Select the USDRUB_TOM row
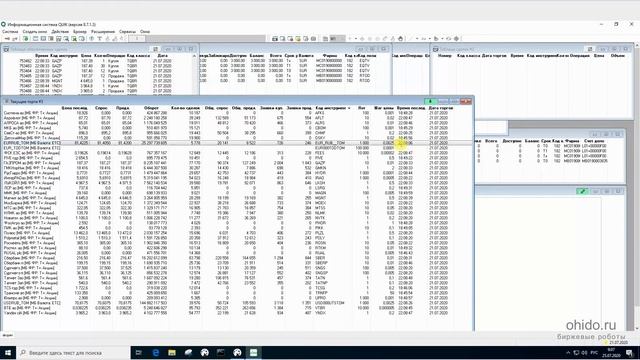Viewport: 640px width, 360px height. (237, 303)
